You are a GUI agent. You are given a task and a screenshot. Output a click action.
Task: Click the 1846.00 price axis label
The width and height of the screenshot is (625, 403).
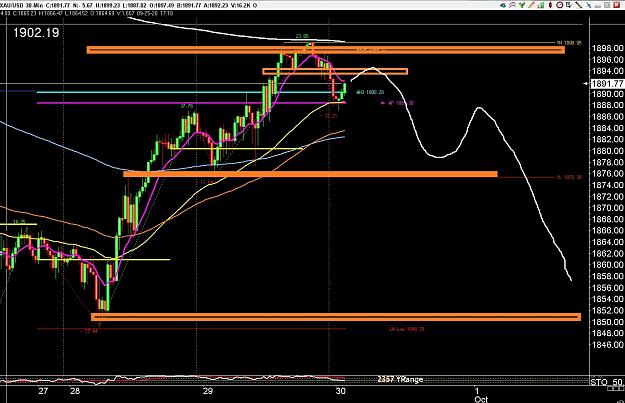tap(607, 344)
